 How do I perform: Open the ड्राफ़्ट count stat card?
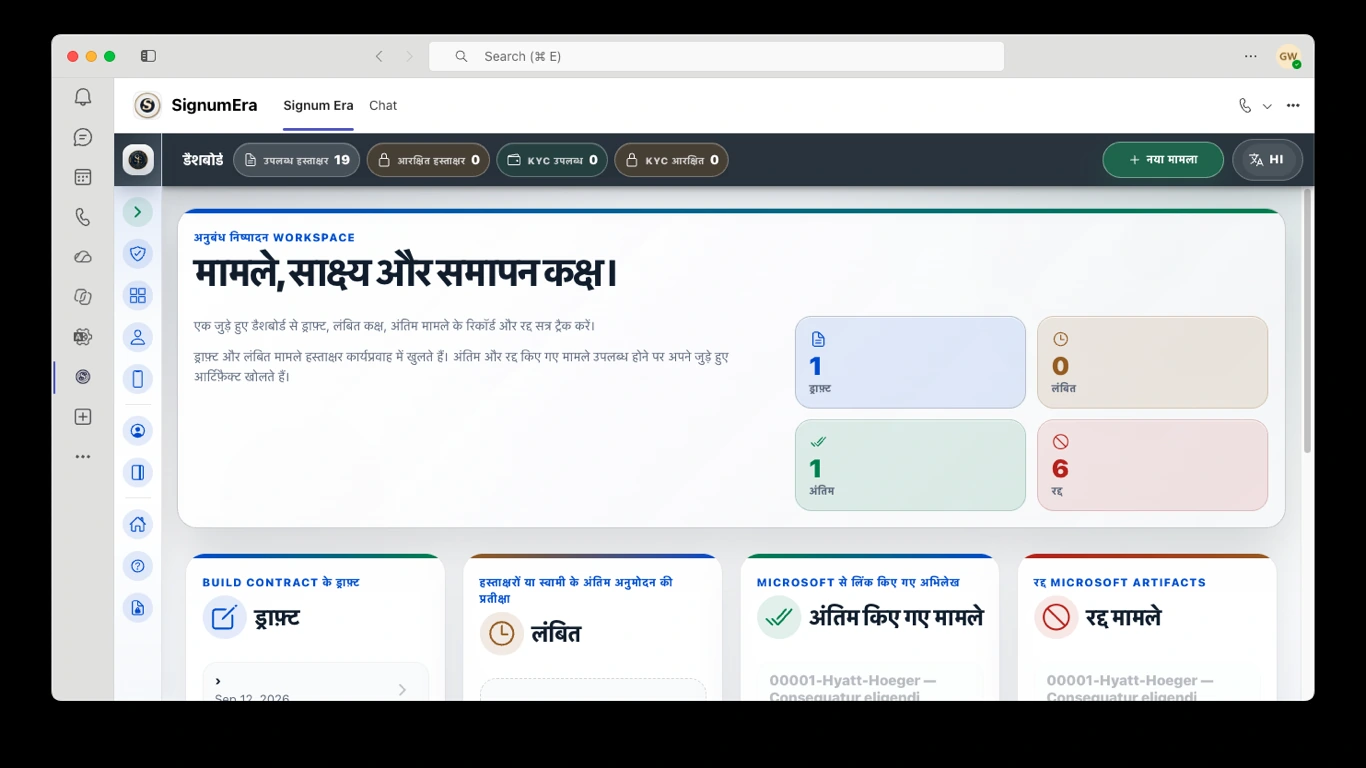point(910,362)
